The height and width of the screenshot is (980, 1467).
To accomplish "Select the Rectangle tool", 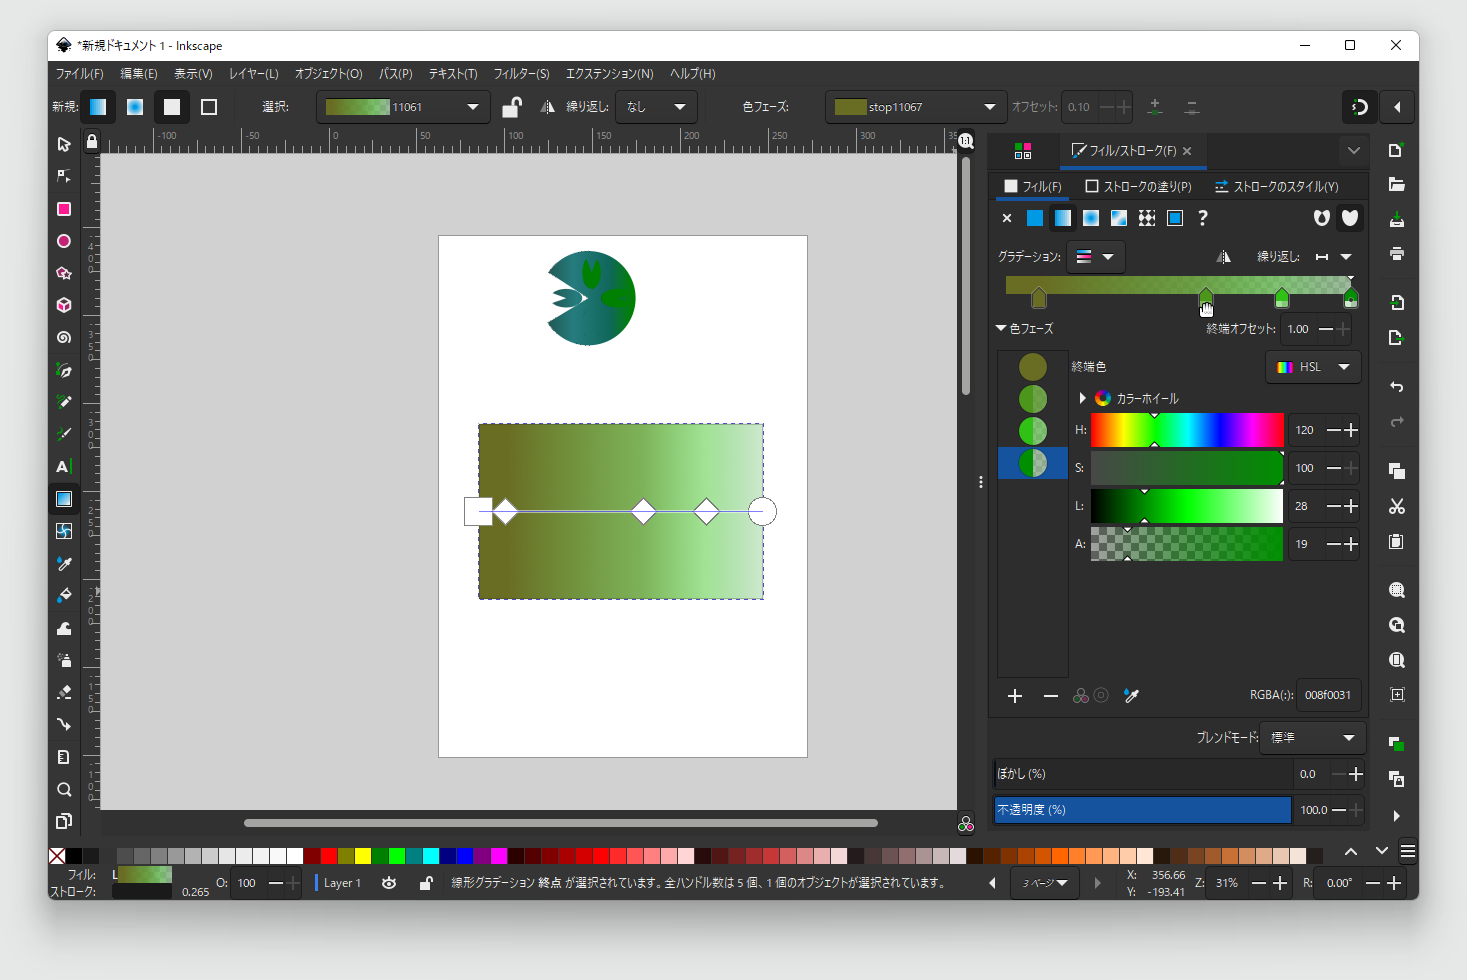I will tap(64, 209).
